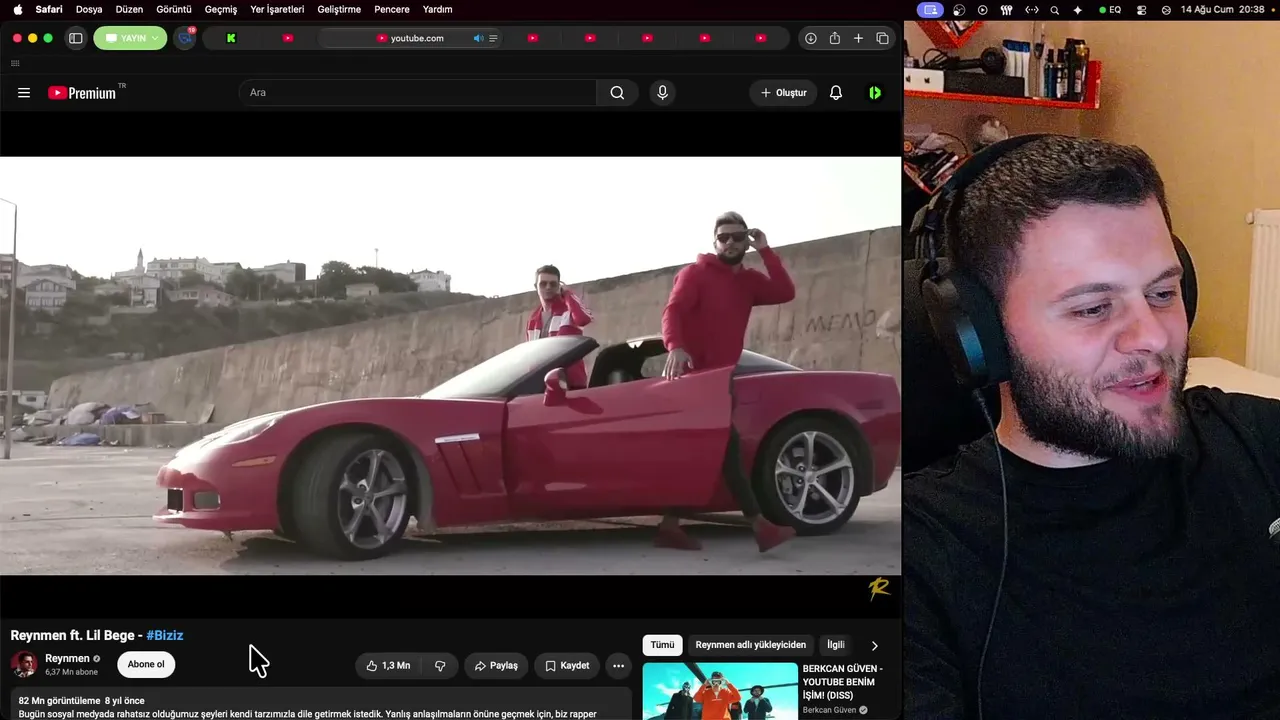Click the '6,37 Mn abone' subscriber count
Viewport: 1280px width, 720px height.
(x=71, y=672)
